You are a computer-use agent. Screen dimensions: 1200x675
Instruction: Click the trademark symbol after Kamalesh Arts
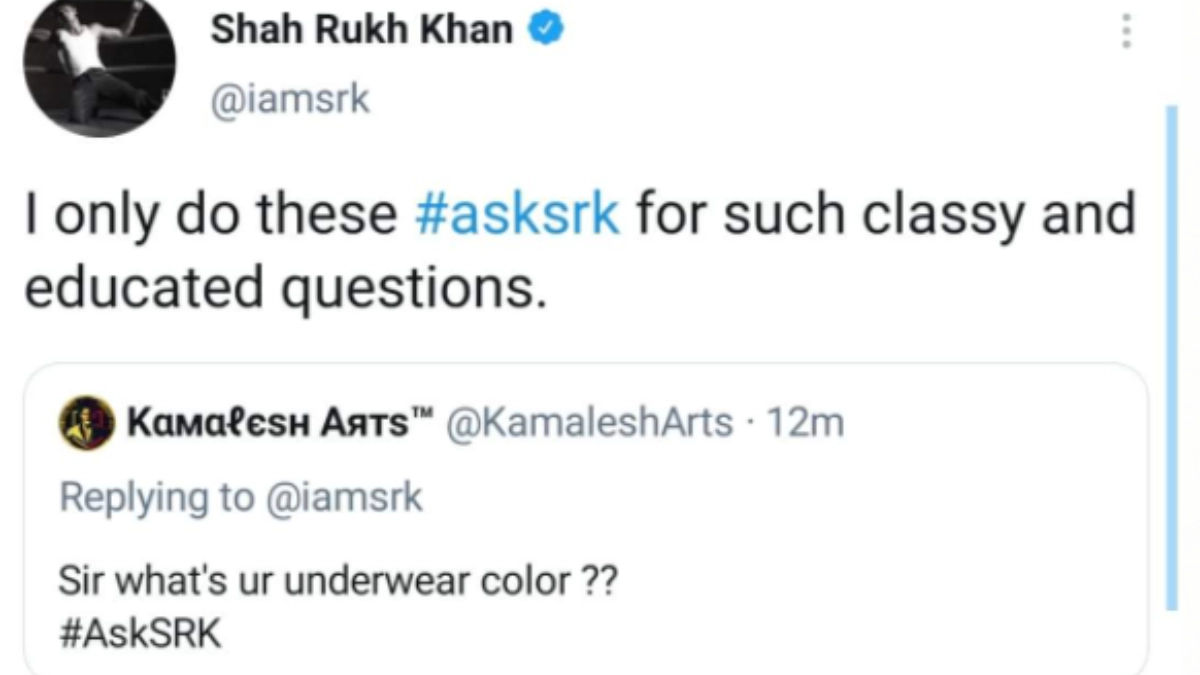[426, 415]
